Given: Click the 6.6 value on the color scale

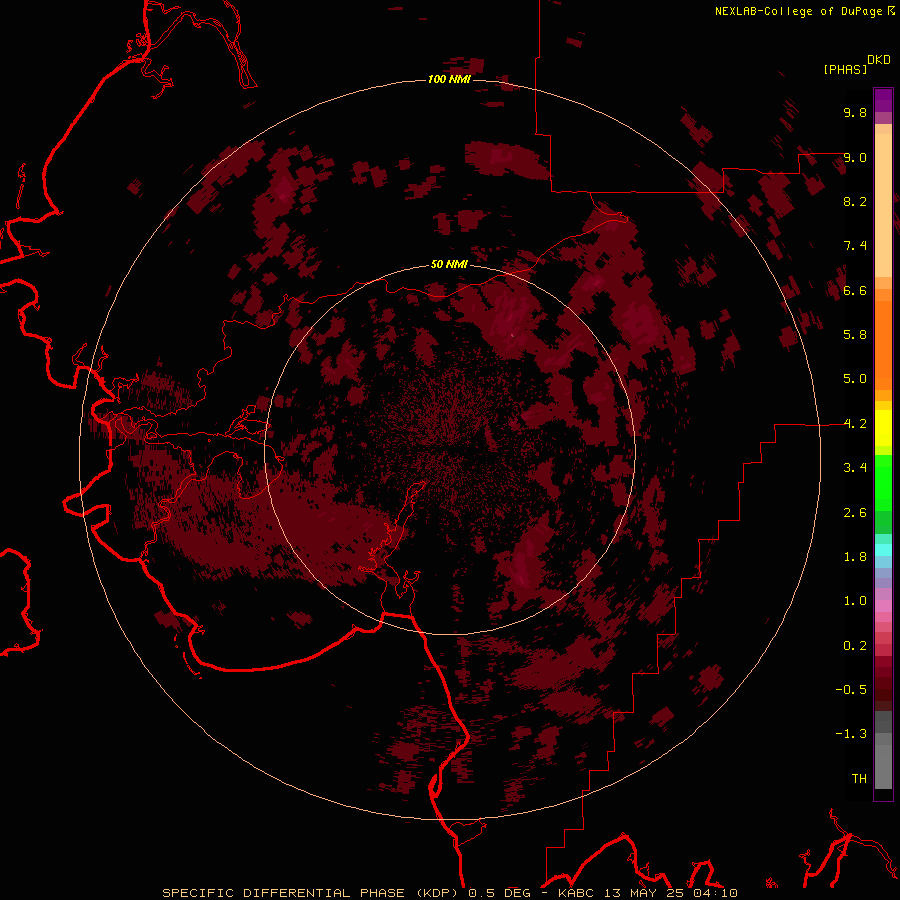Looking at the screenshot, I should tap(855, 290).
